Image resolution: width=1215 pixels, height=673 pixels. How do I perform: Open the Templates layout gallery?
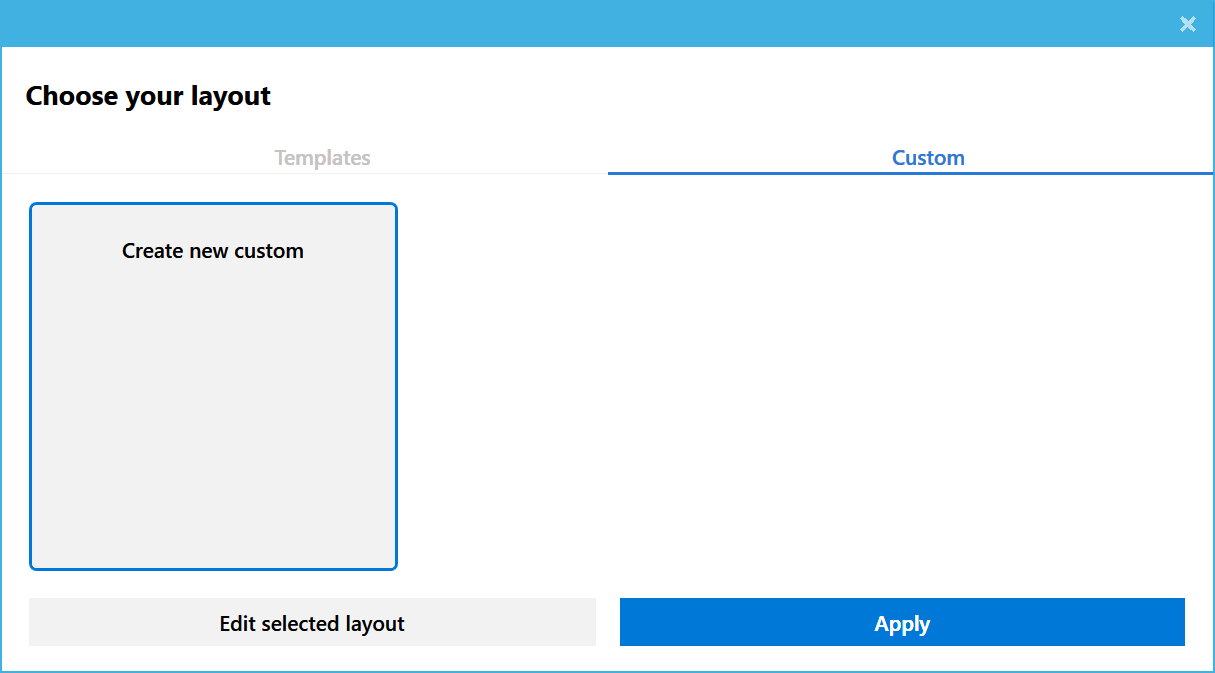tap(322, 157)
